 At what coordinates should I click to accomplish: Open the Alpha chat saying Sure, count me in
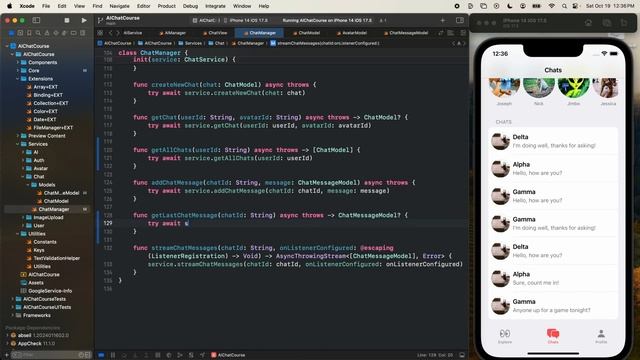coord(553,278)
